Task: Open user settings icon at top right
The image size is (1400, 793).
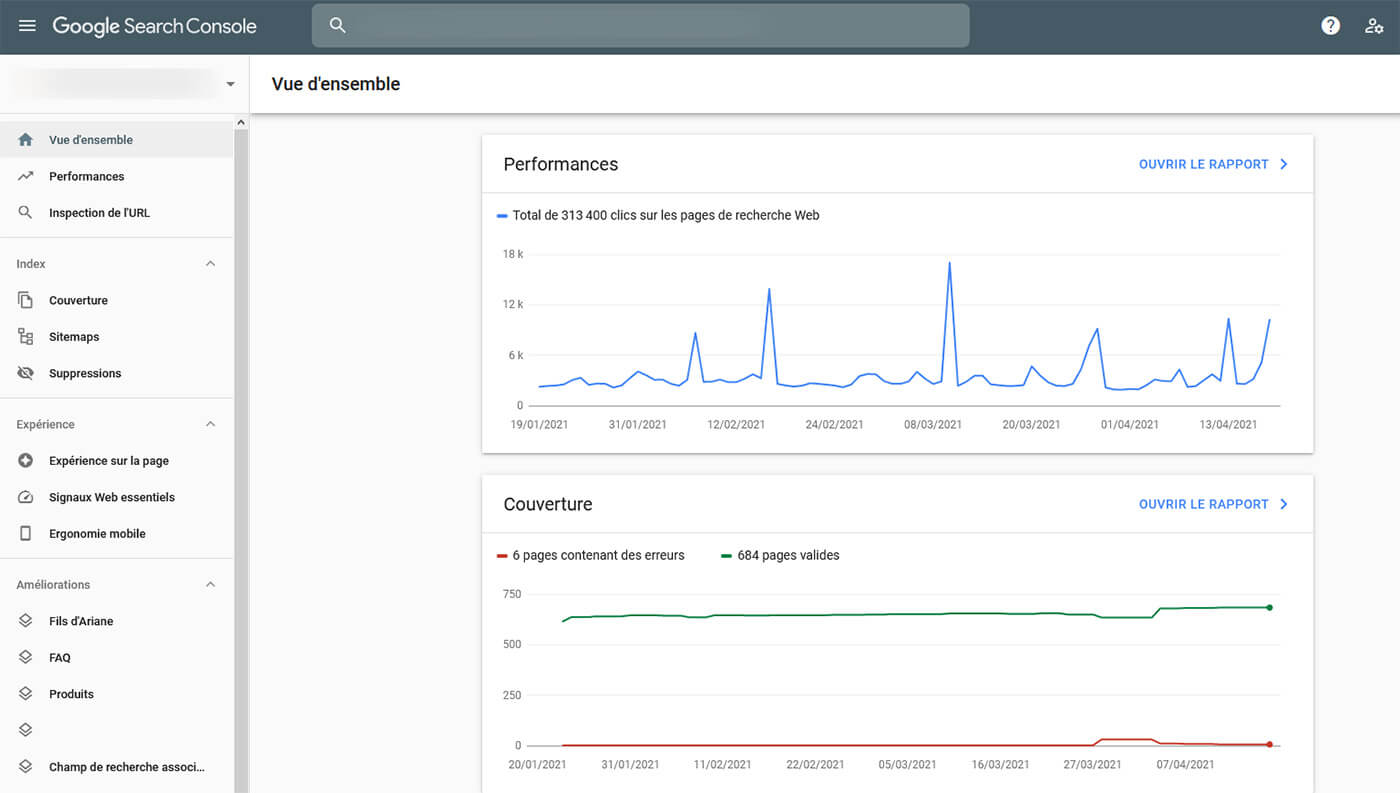Action: point(1374,26)
